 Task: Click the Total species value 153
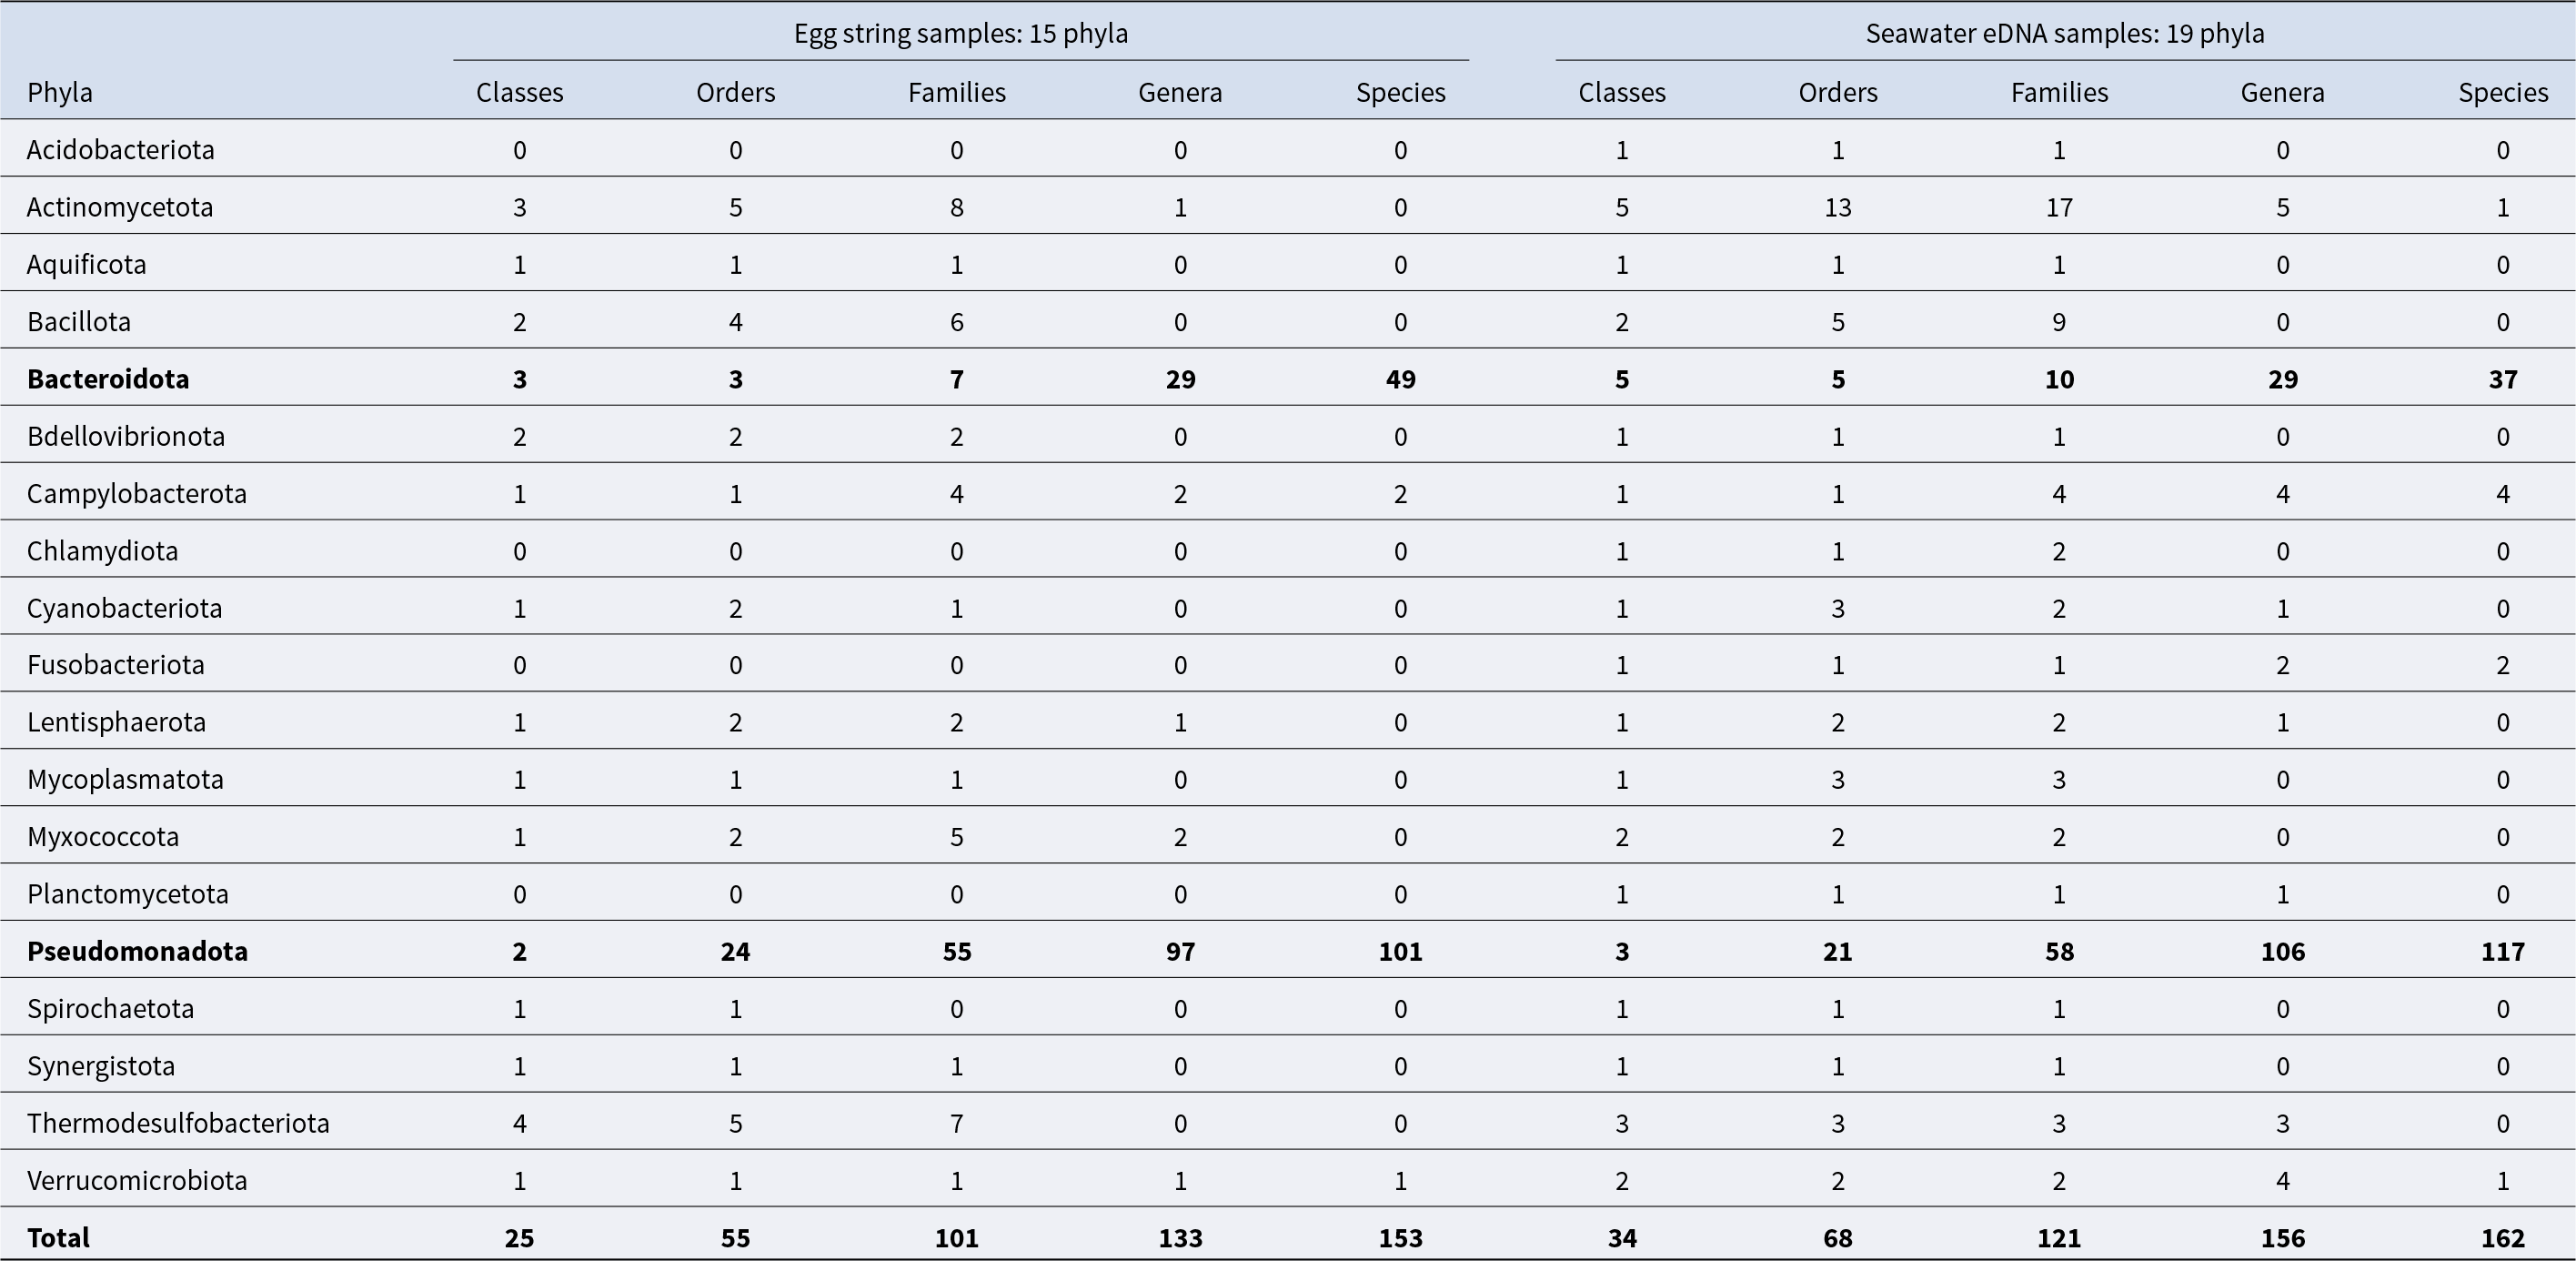click(x=1400, y=1238)
